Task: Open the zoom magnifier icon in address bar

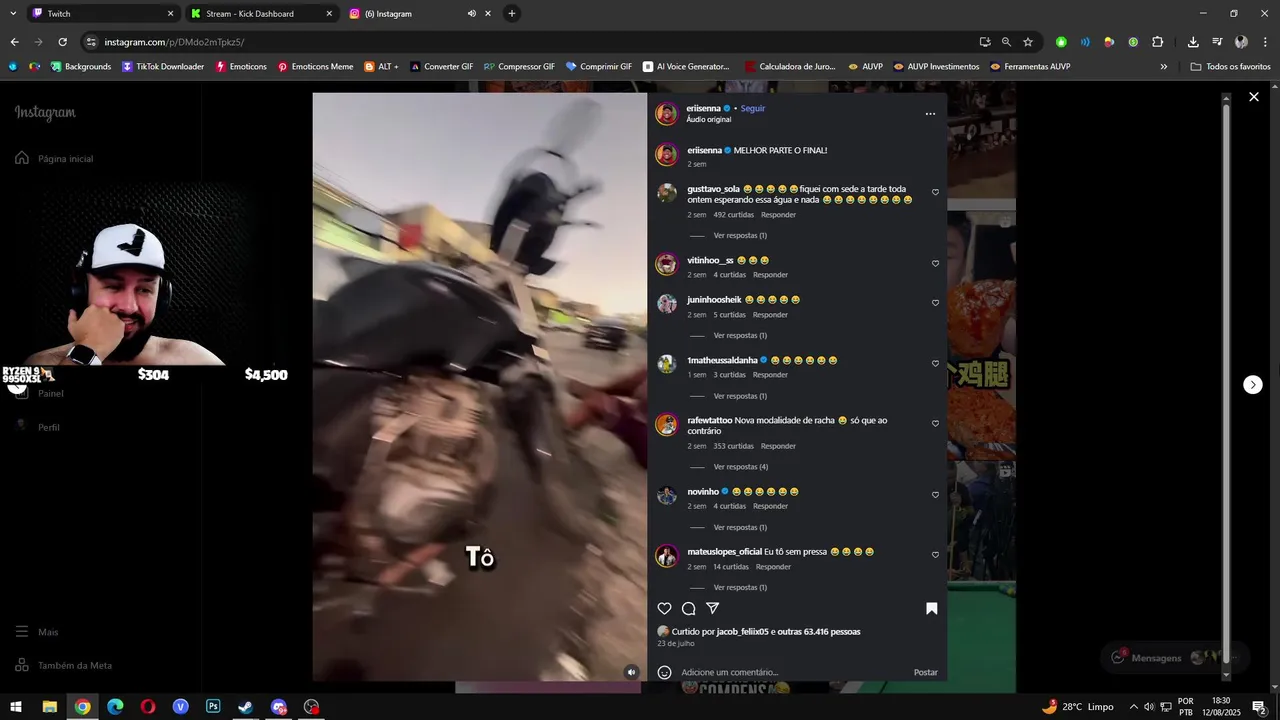Action: 1006,42
